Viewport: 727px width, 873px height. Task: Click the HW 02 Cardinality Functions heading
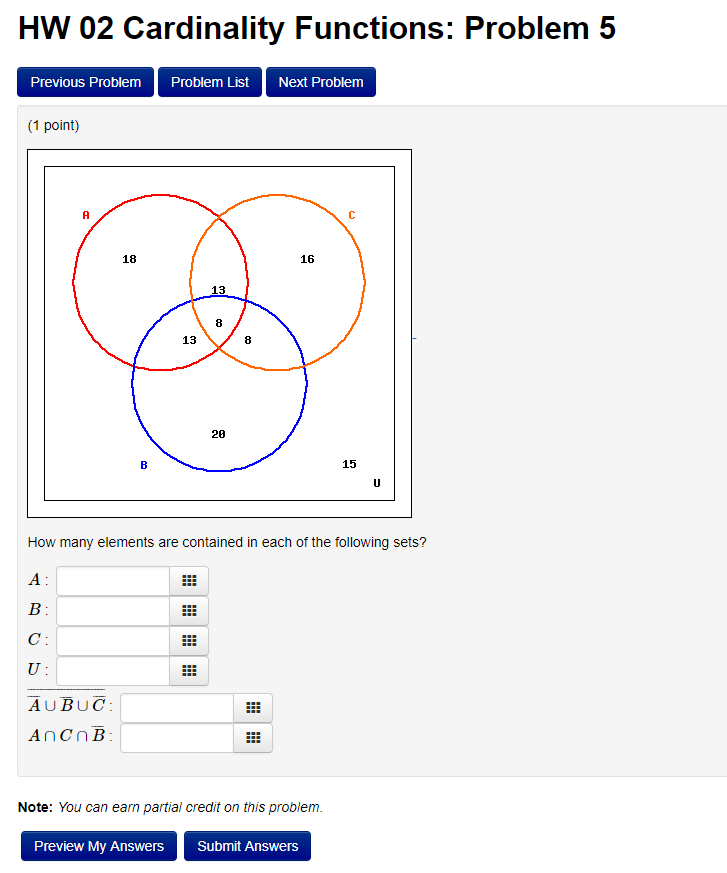[x=318, y=29]
